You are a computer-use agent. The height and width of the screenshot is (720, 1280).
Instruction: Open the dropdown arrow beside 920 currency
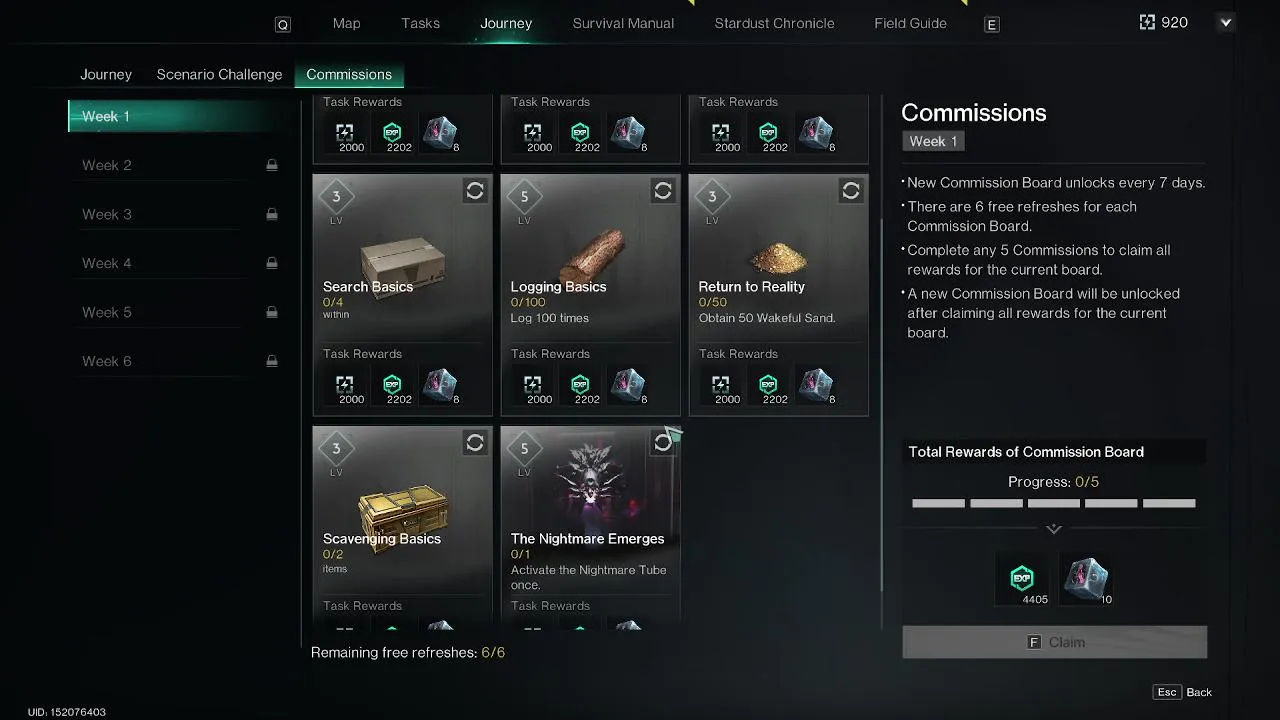[1226, 23]
